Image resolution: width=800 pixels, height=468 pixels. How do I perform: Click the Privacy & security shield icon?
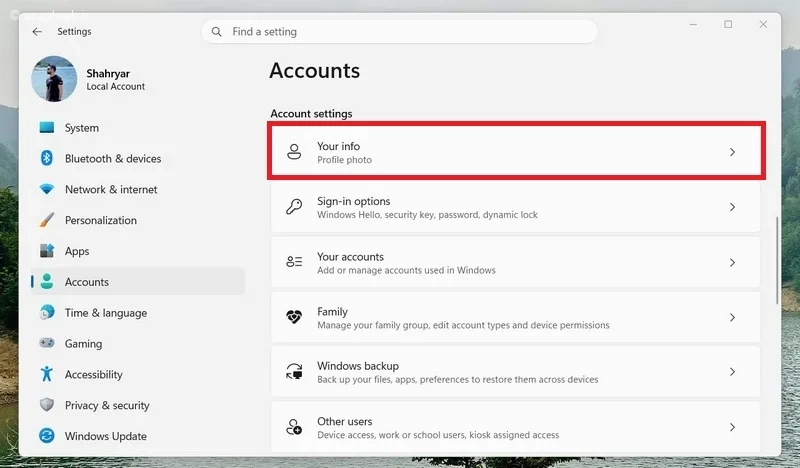coord(46,405)
